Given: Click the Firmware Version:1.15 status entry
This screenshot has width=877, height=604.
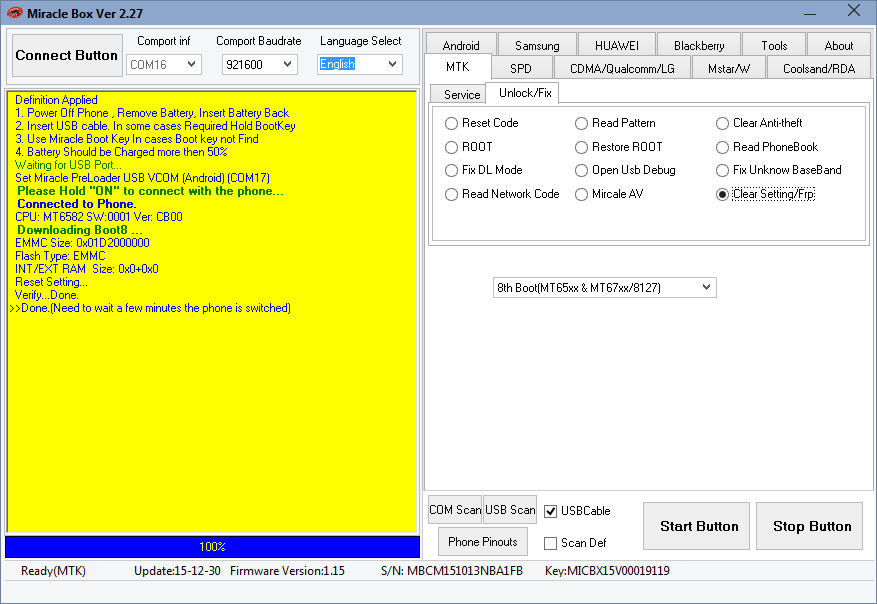Looking at the screenshot, I should click(x=287, y=571).
